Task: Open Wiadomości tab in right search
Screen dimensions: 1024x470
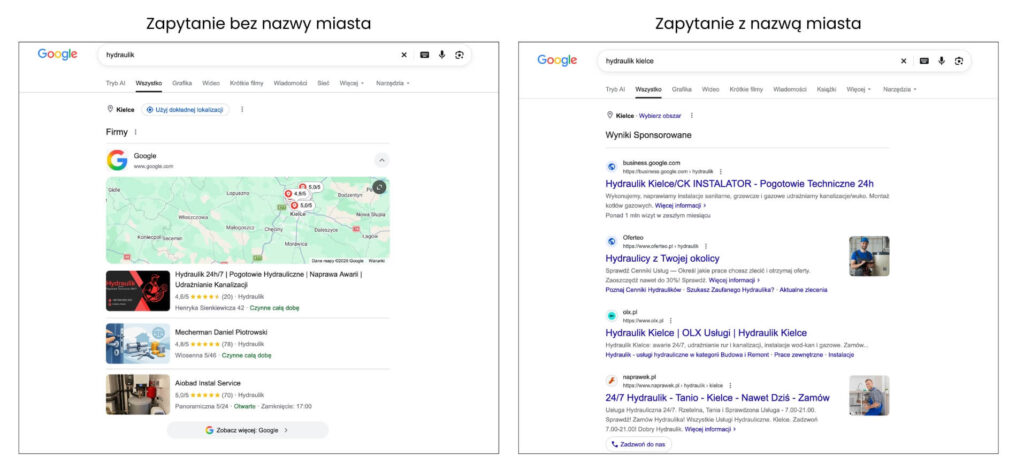Action: tap(790, 89)
